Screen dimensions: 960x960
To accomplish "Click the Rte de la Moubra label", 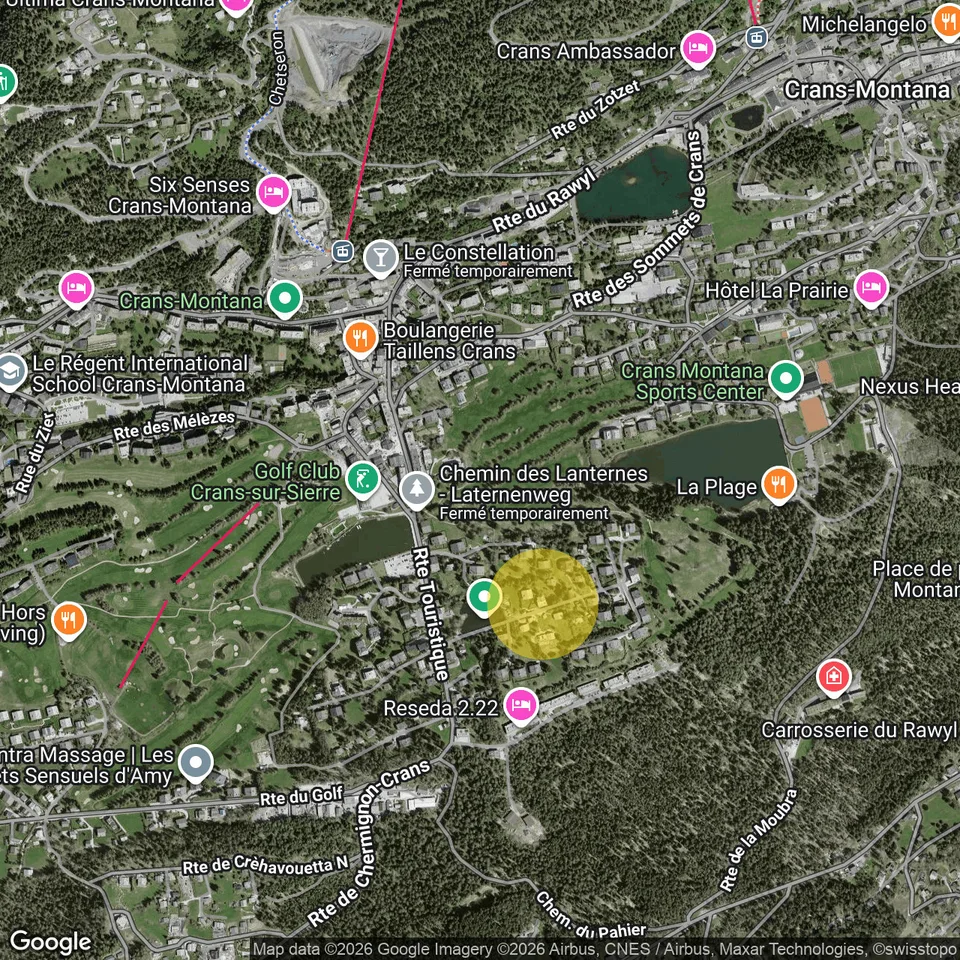I will pos(759,840).
